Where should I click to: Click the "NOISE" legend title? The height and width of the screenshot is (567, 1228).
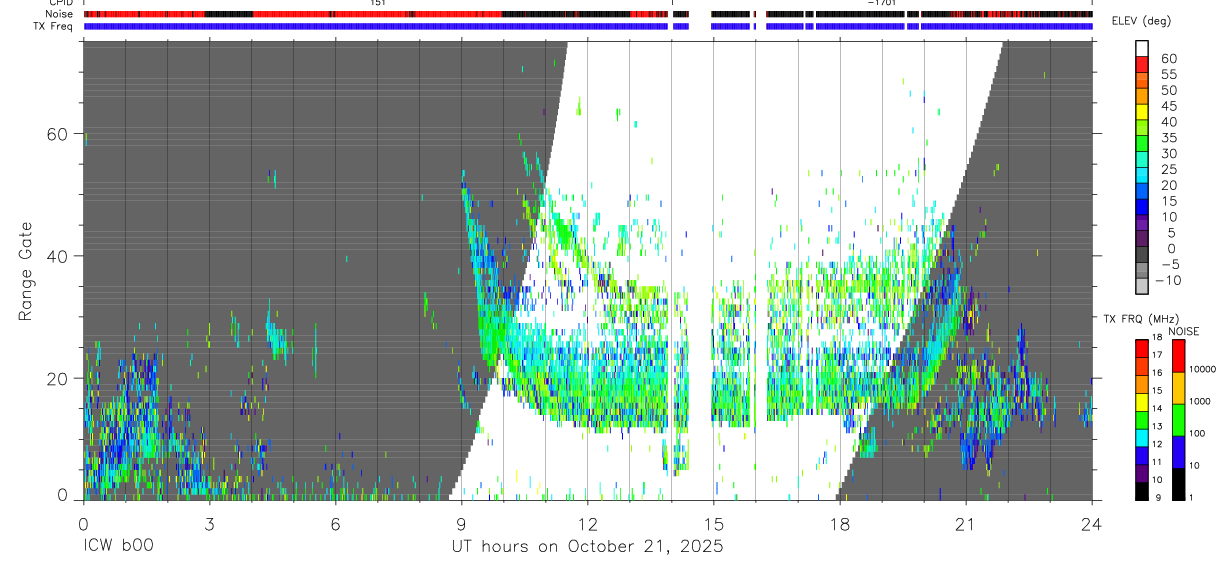(x=1184, y=332)
